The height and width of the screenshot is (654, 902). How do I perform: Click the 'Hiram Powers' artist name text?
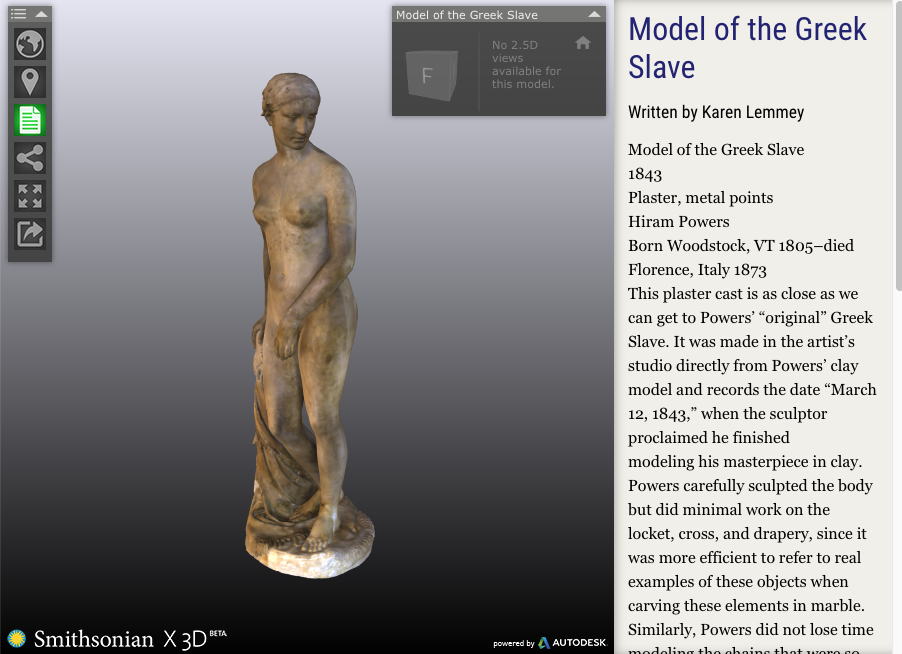pyautogui.click(x=678, y=221)
